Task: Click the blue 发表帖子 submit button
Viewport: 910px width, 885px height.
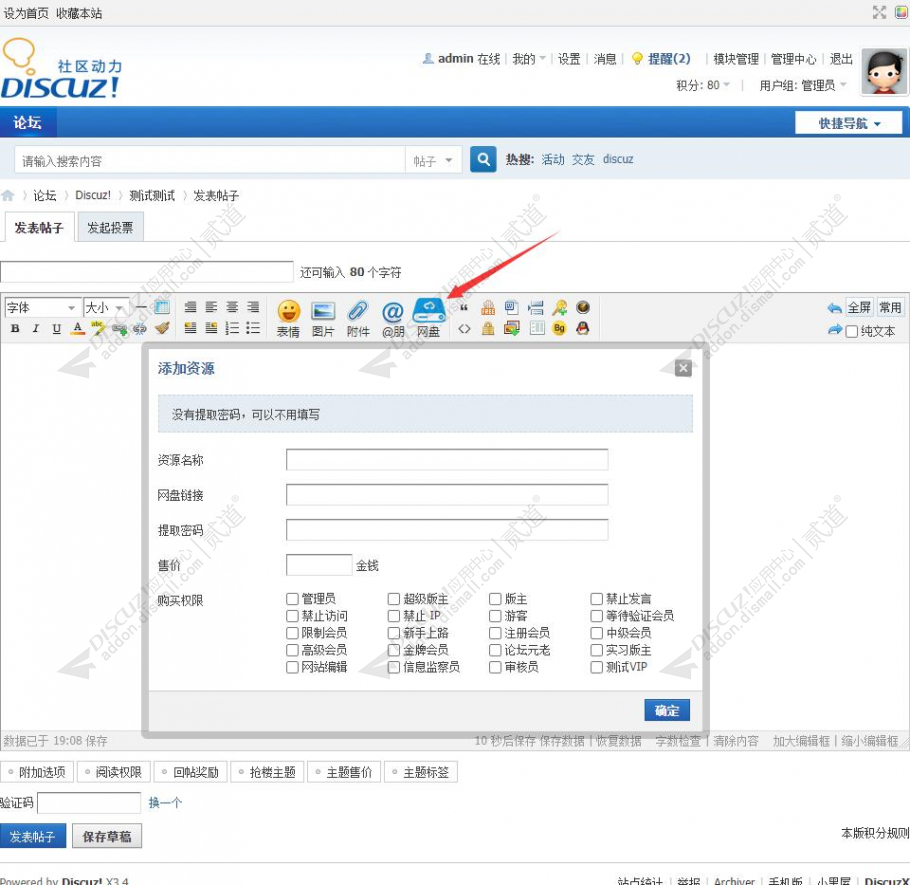Action: (x=32, y=836)
